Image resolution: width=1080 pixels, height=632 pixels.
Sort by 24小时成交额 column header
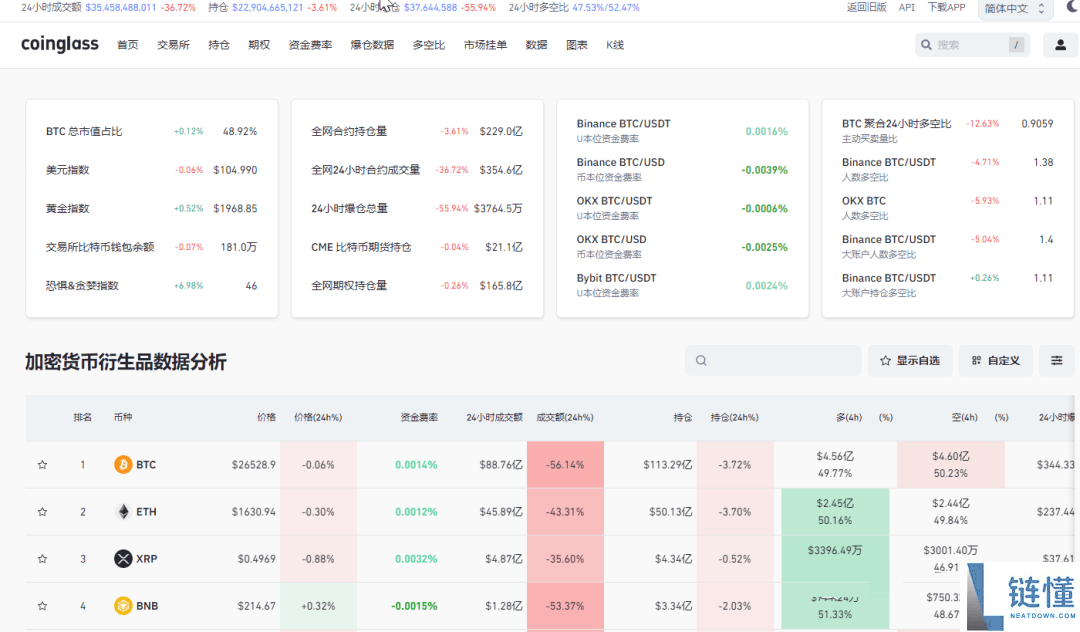tap(495, 417)
